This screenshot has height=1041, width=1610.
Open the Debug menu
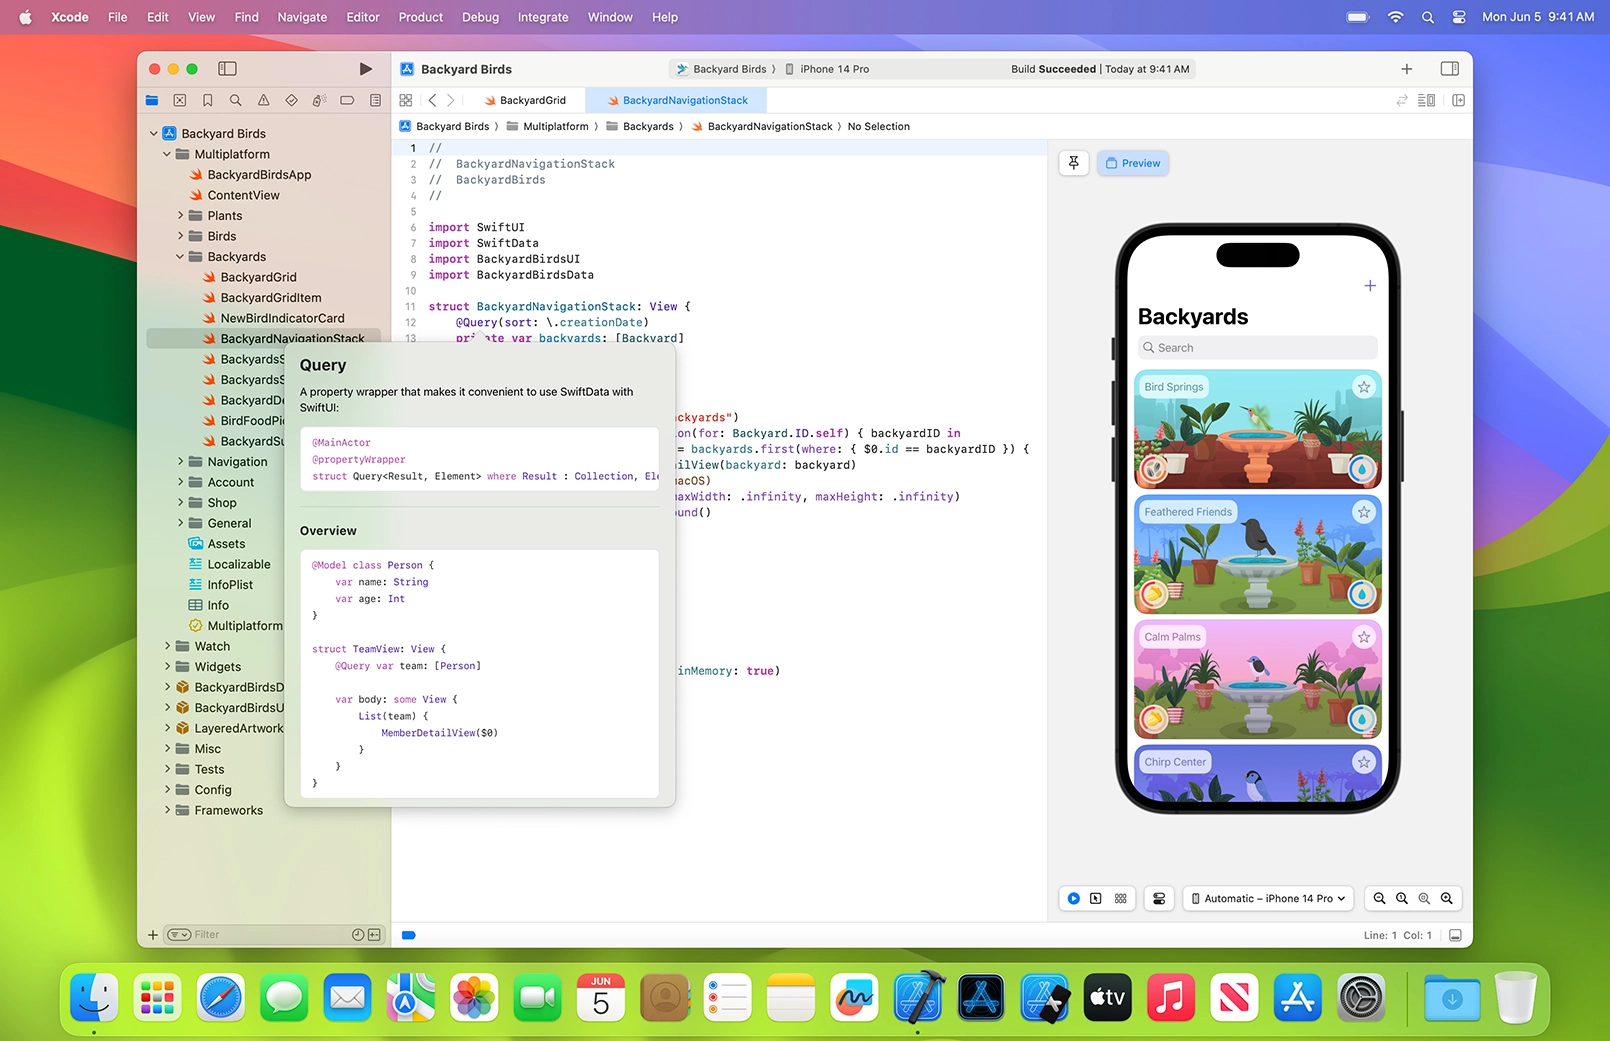click(x=480, y=17)
